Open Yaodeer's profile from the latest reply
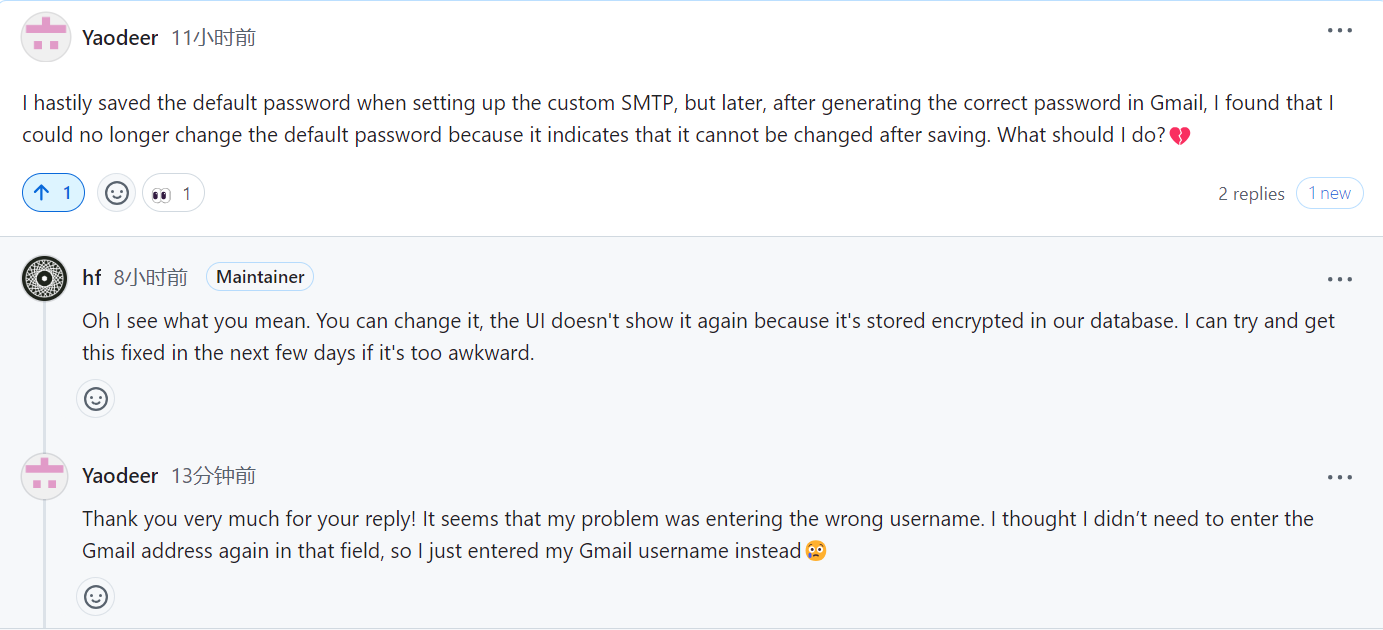Viewport: 1383px width, 630px height. pos(120,476)
